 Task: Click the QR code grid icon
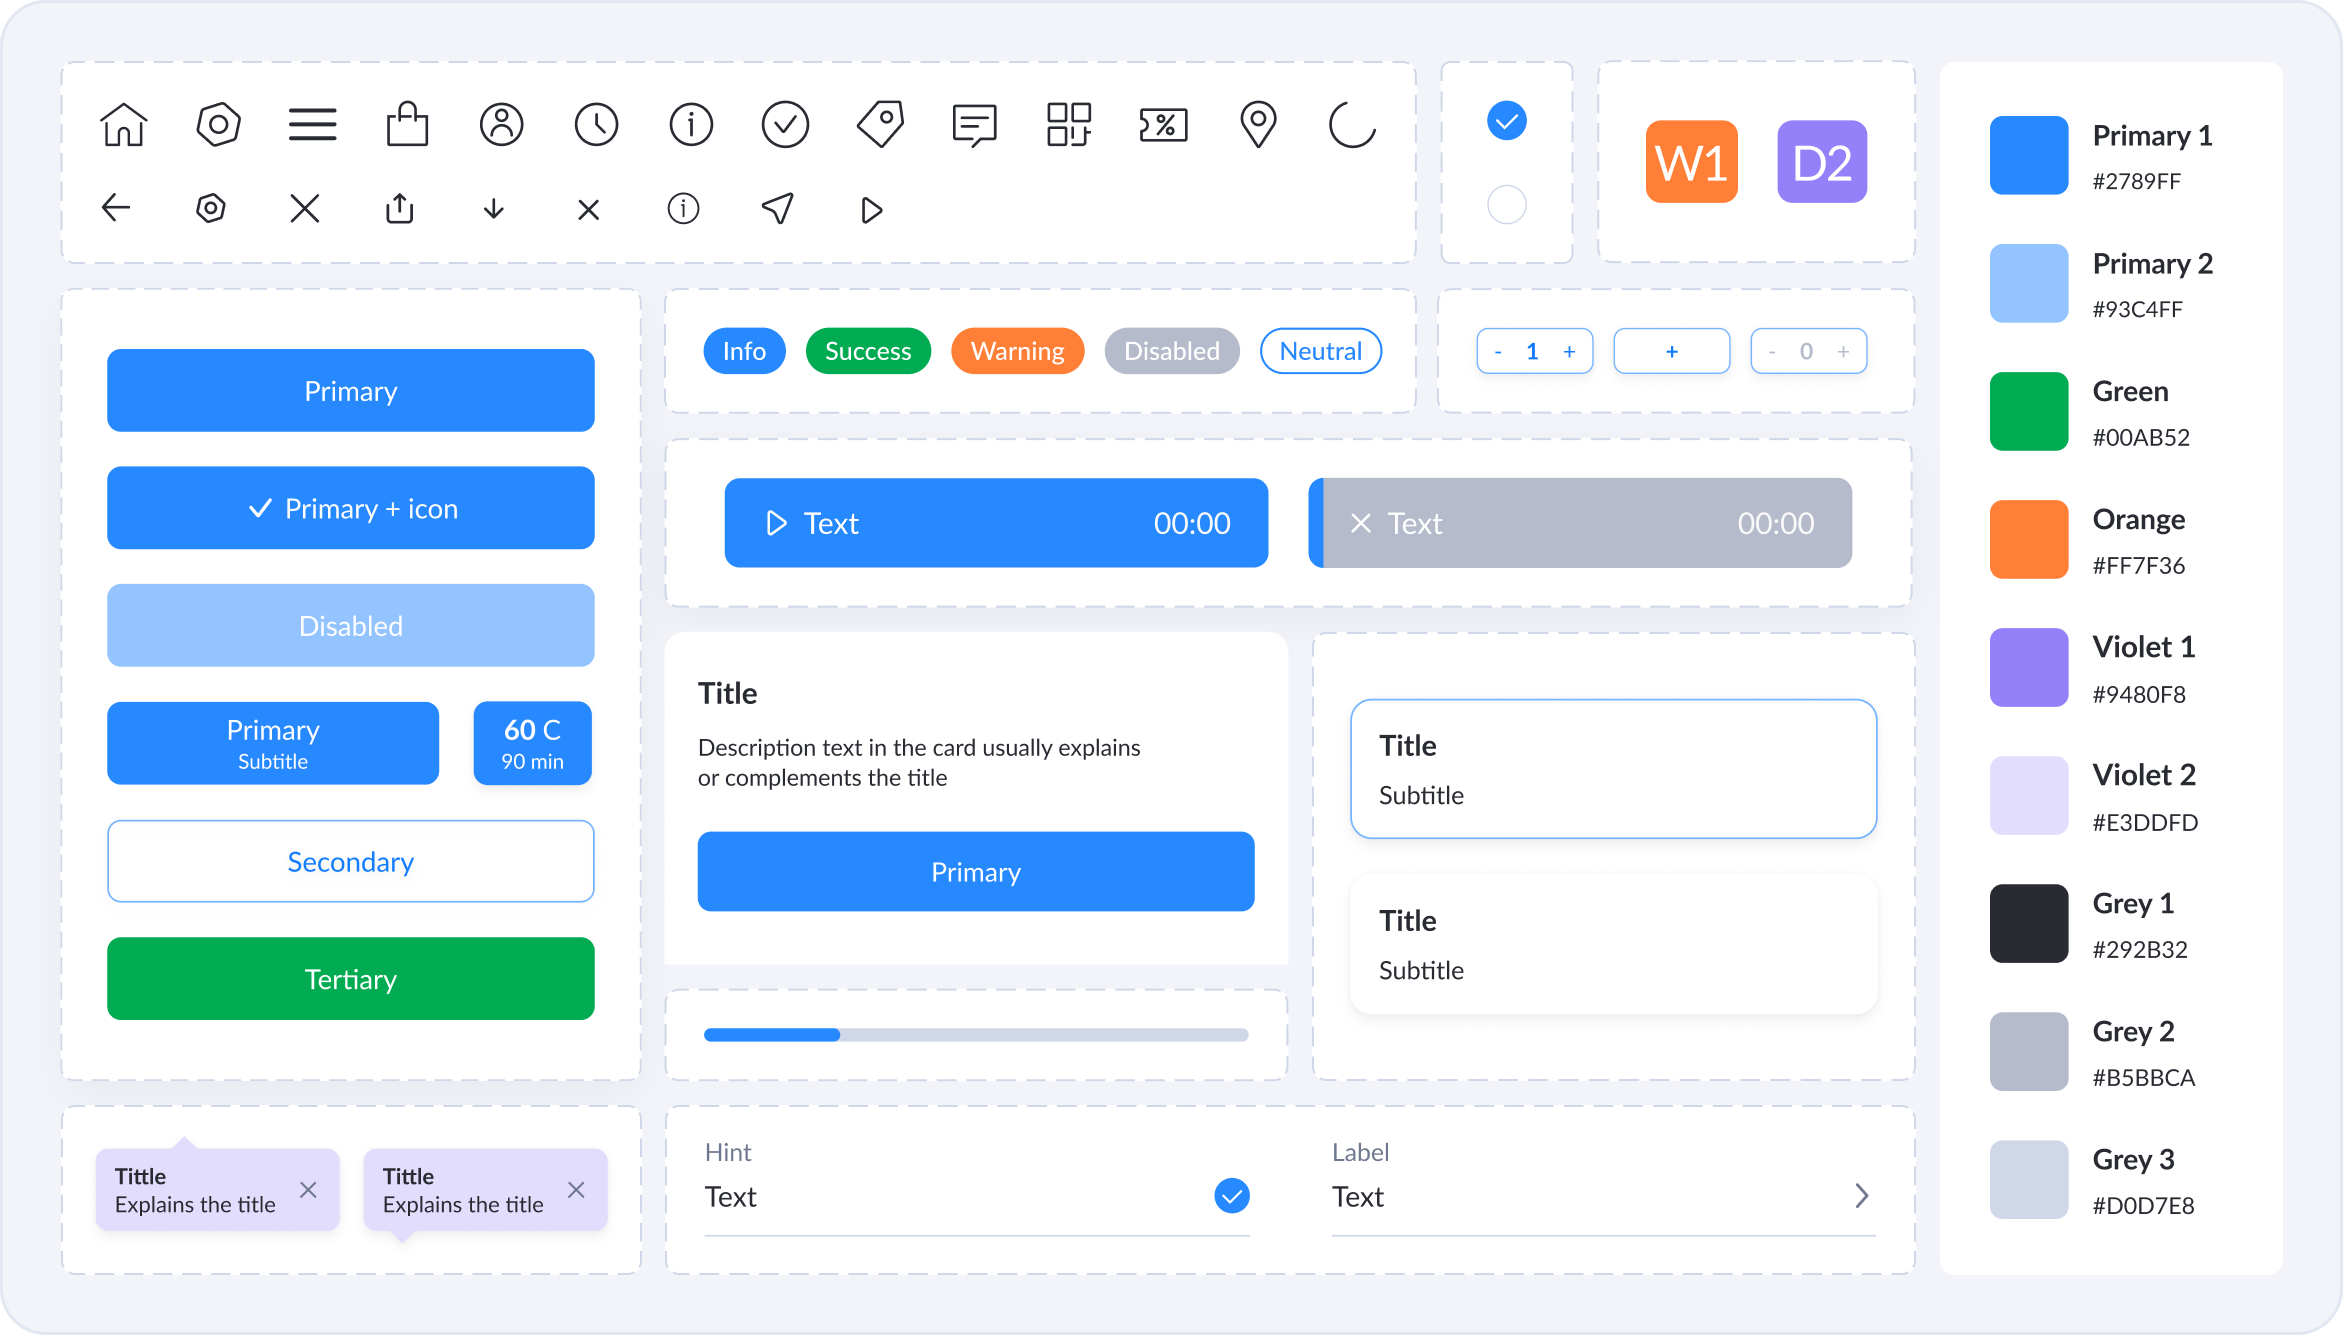[1069, 125]
